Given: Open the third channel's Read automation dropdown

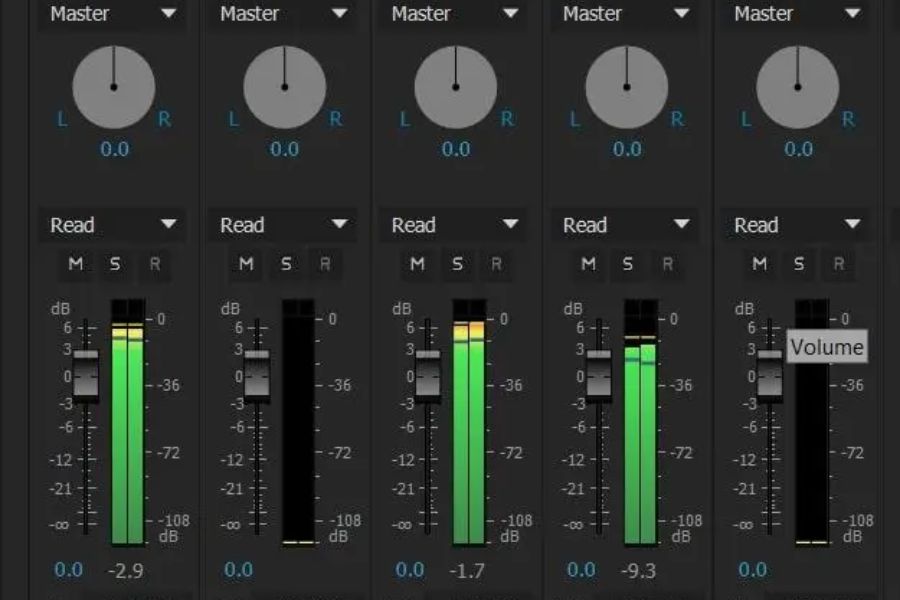Looking at the screenshot, I should tap(454, 225).
